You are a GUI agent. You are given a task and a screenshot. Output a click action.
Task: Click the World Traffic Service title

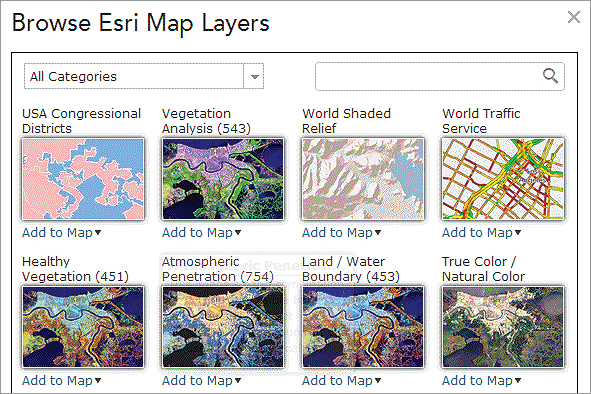481,121
